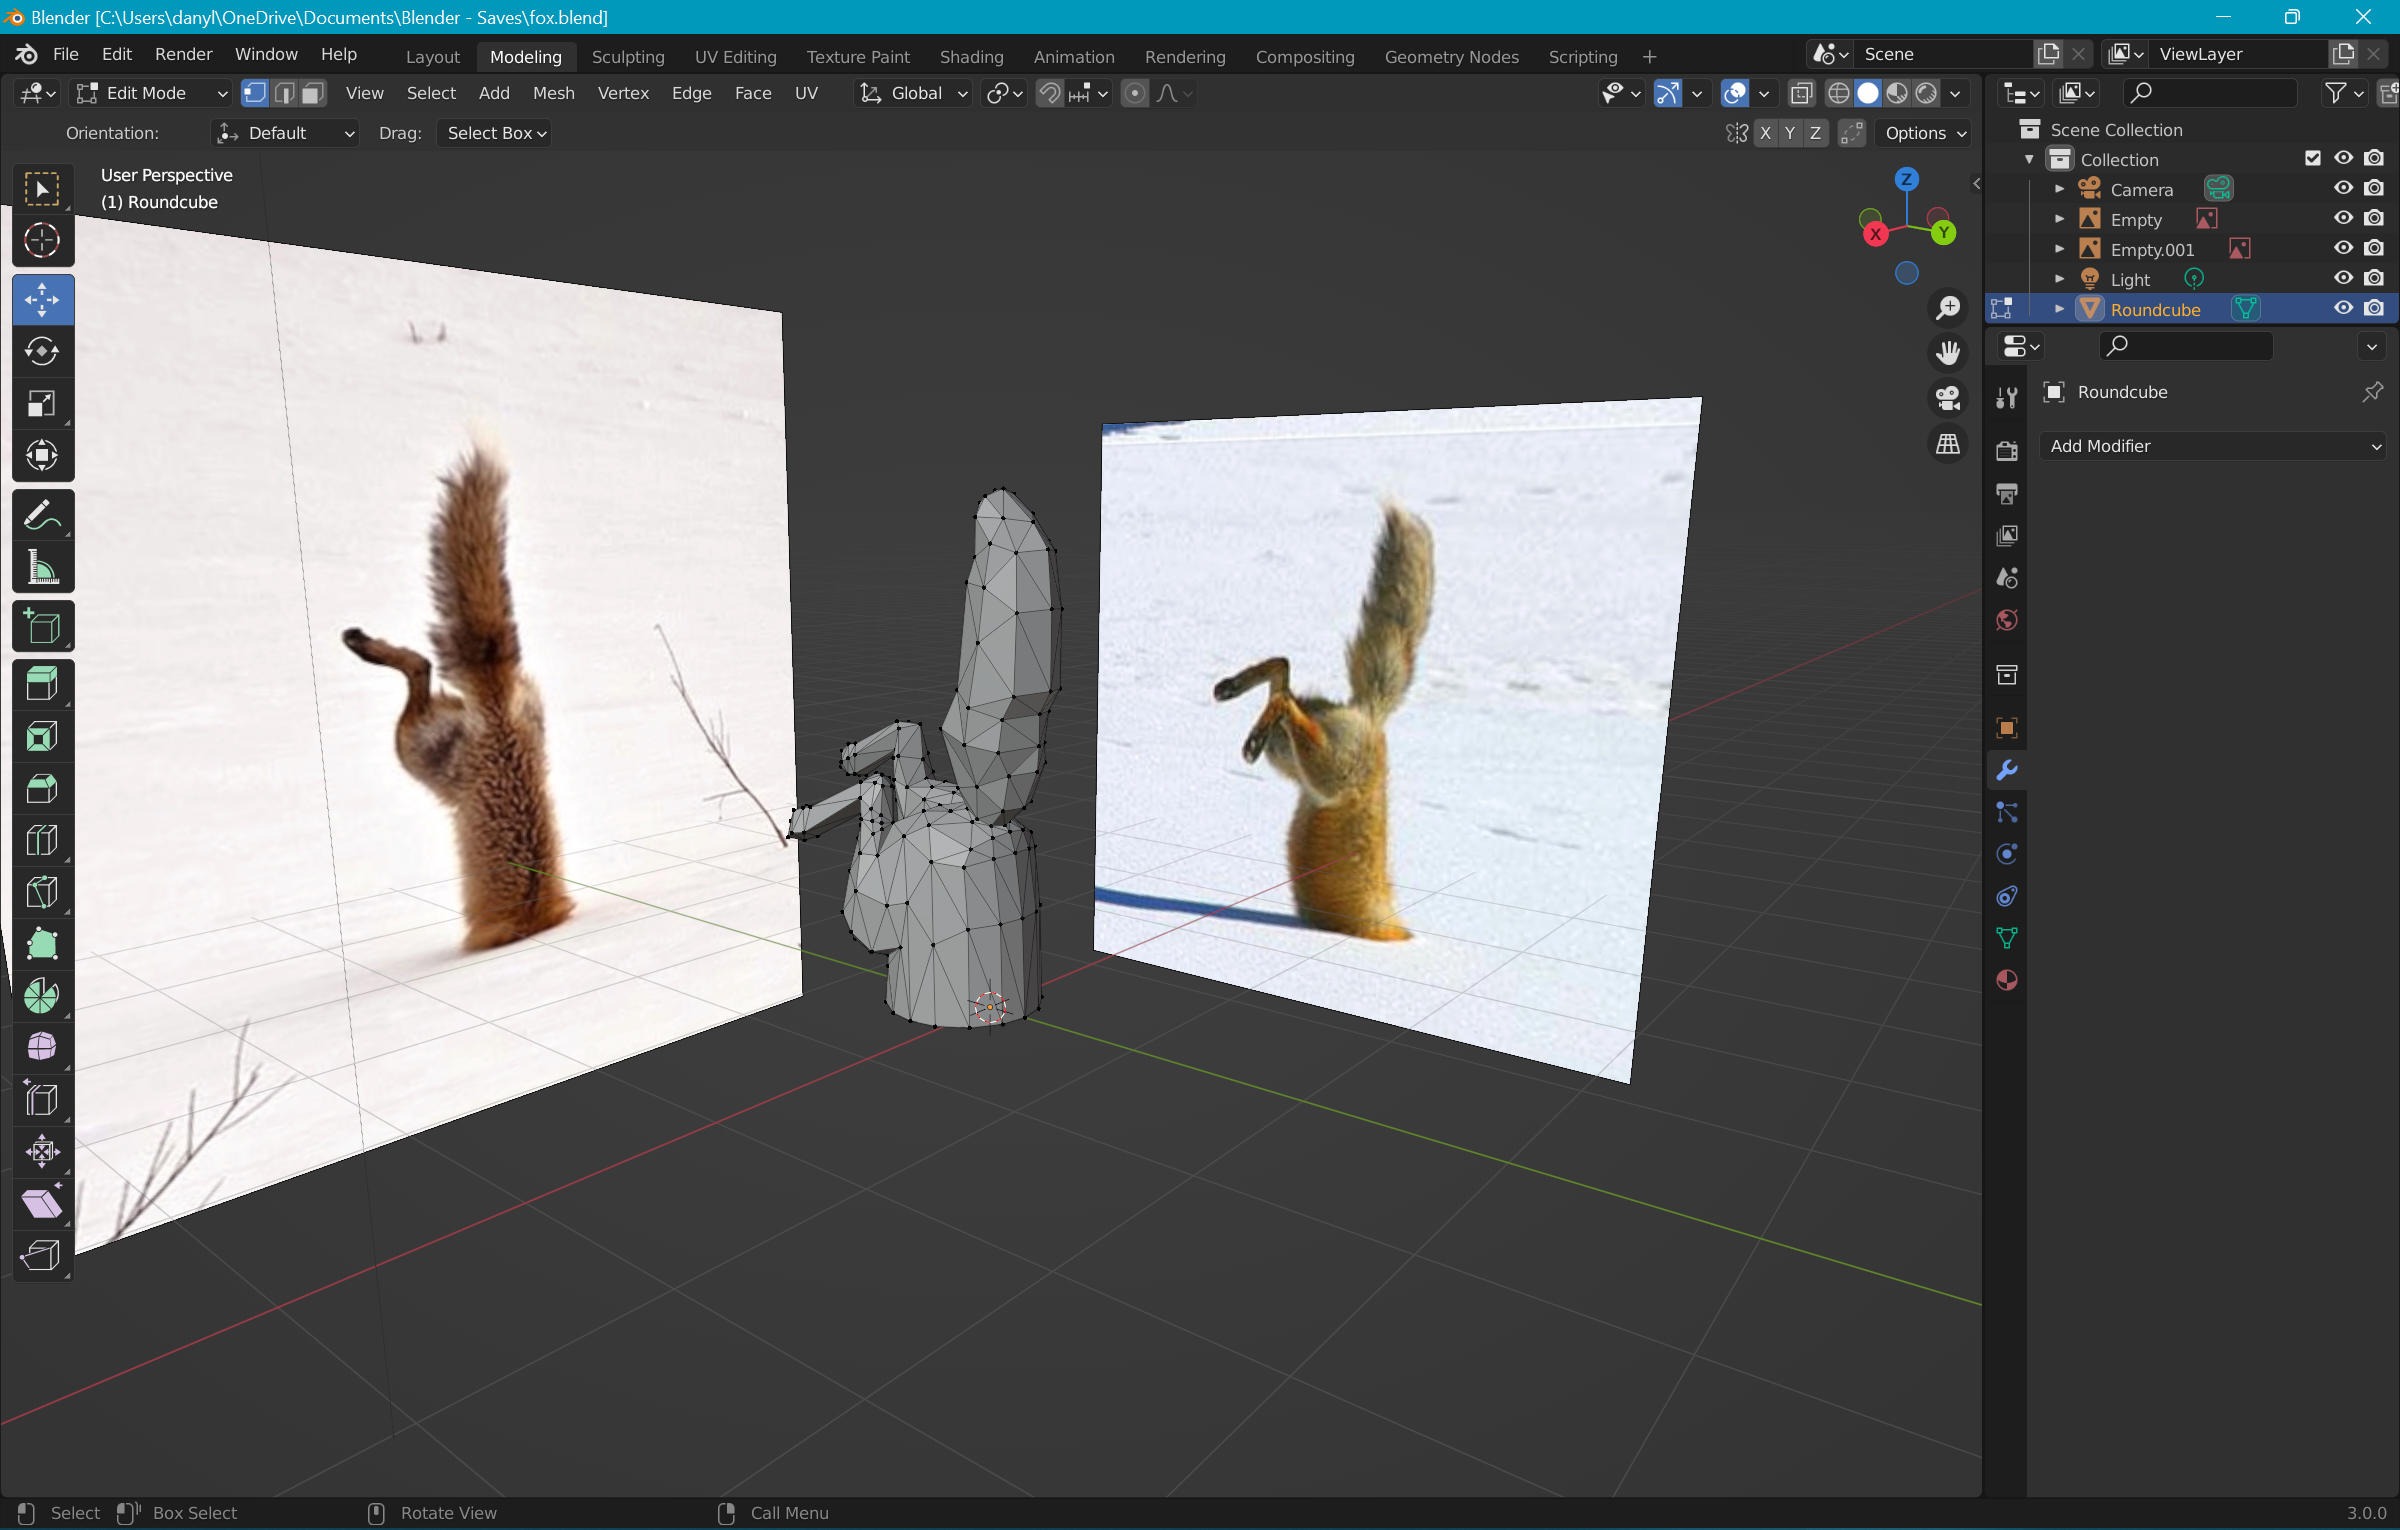Switch to Sculpting workspace tab
The height and width of the screenshot is (1530, 2400).
pyautogui.click(x=628, y=57)
